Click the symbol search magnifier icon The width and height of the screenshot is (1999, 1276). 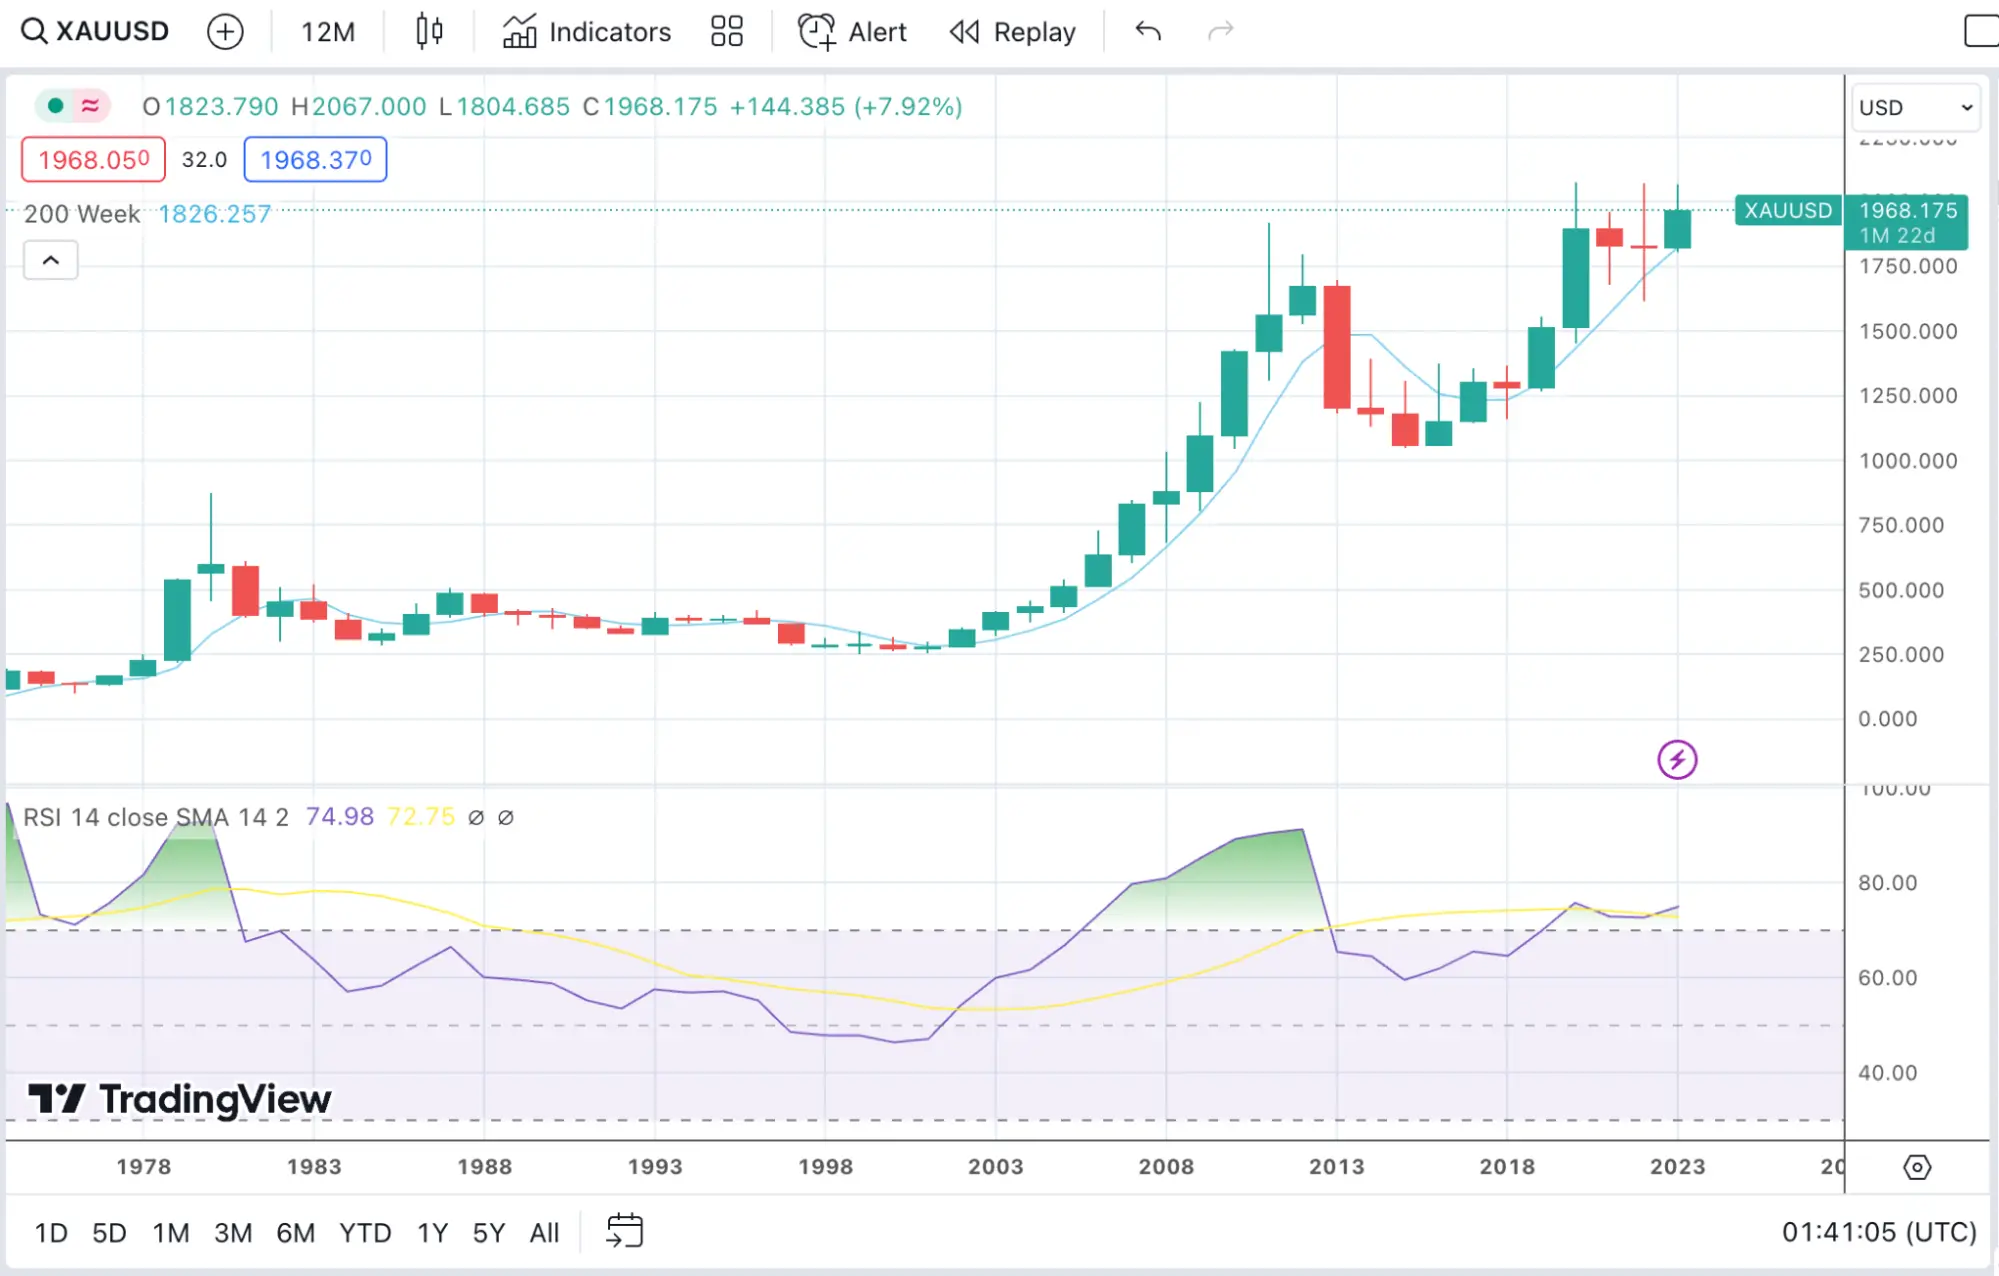point(33,31)
